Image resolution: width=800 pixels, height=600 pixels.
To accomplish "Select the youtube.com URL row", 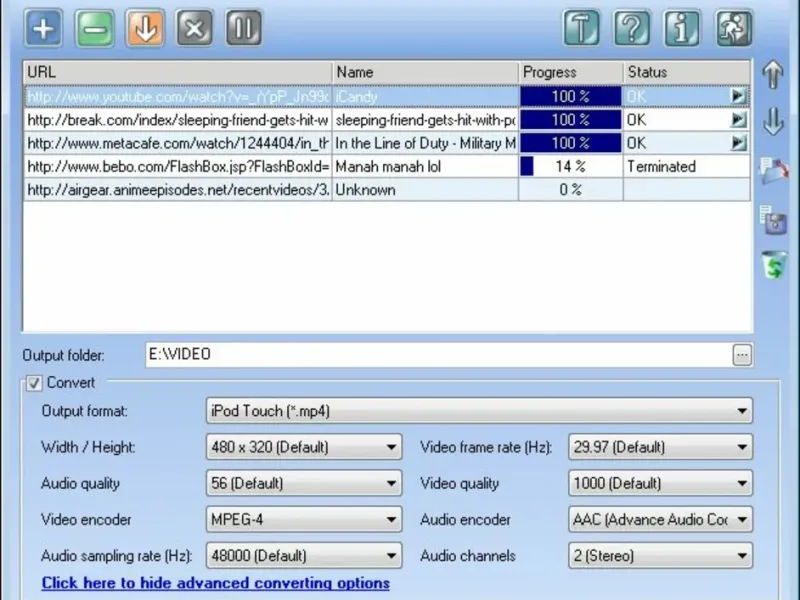I will 387,96.
